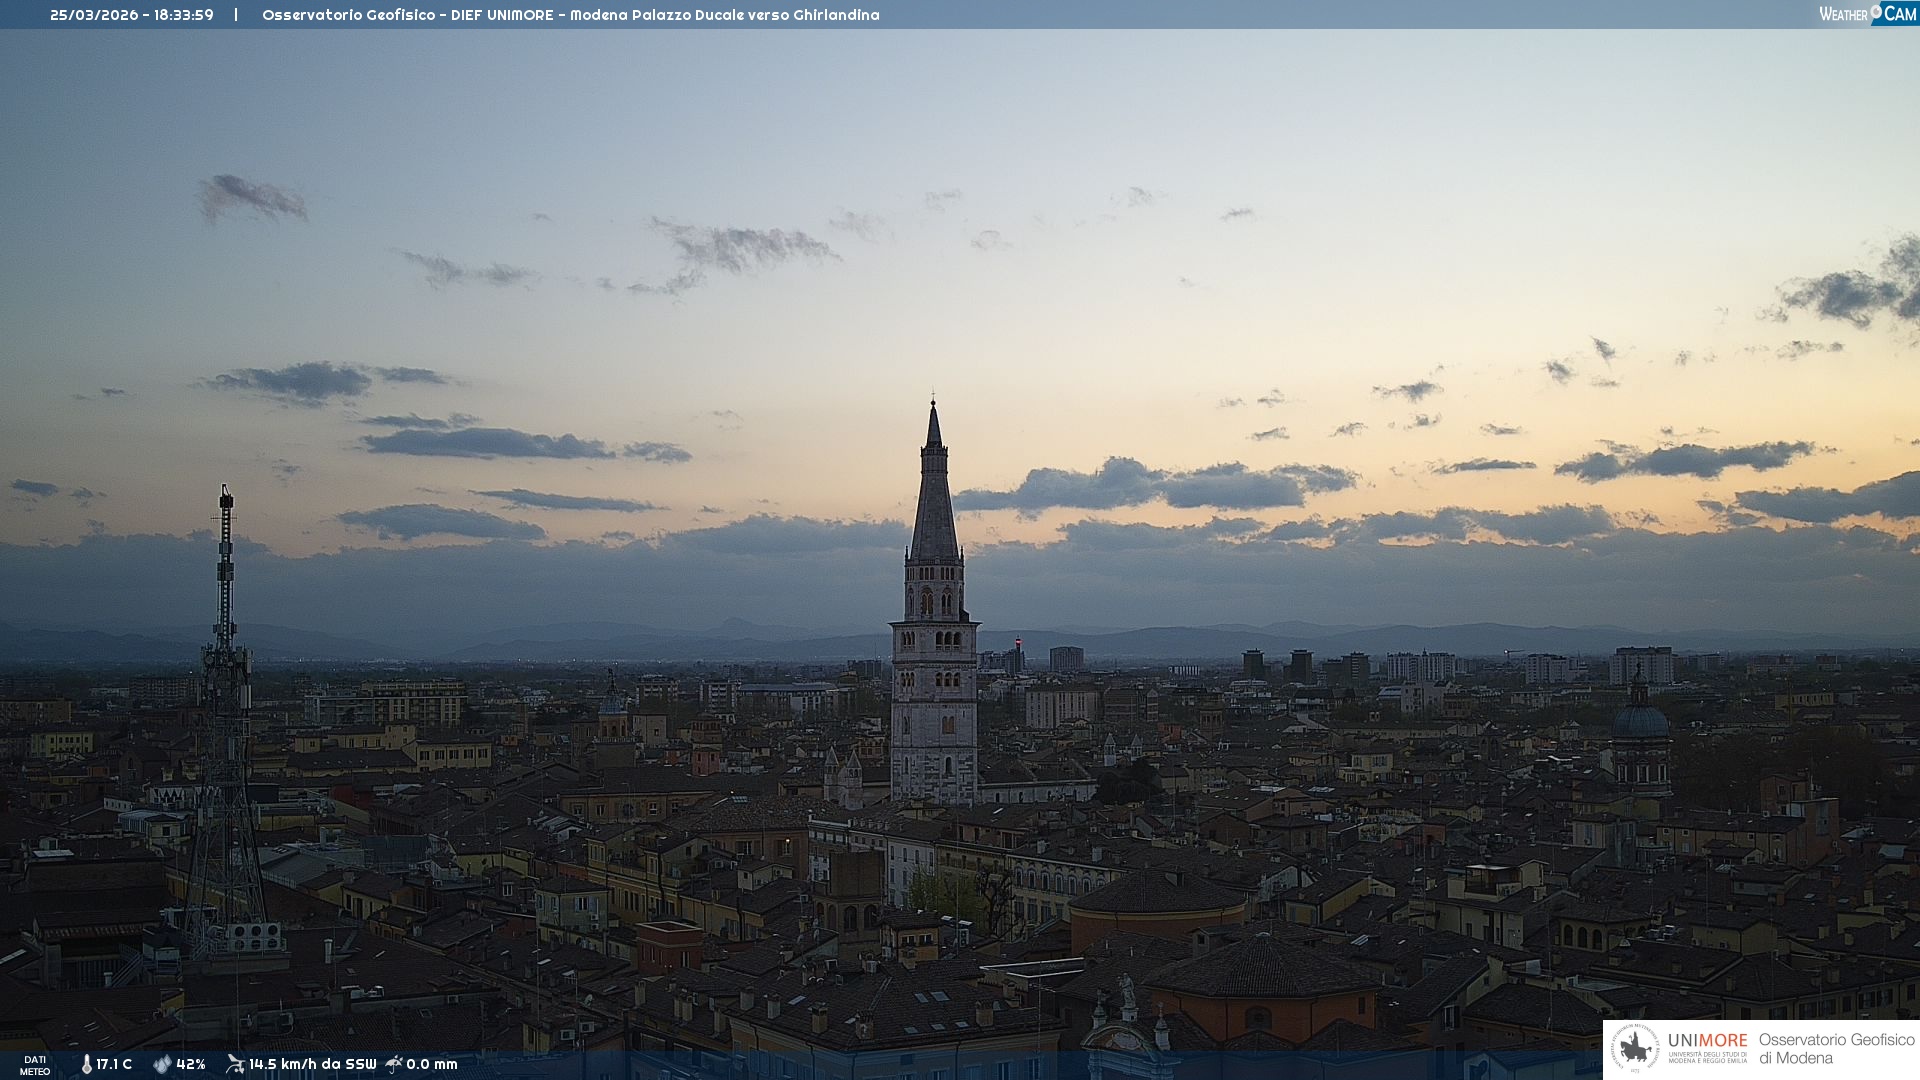Image resolution: width=1920 pixels, height=1080 pixels.
Task: Click the UNIMORE circular seal emblem
Action: 1635,1049
